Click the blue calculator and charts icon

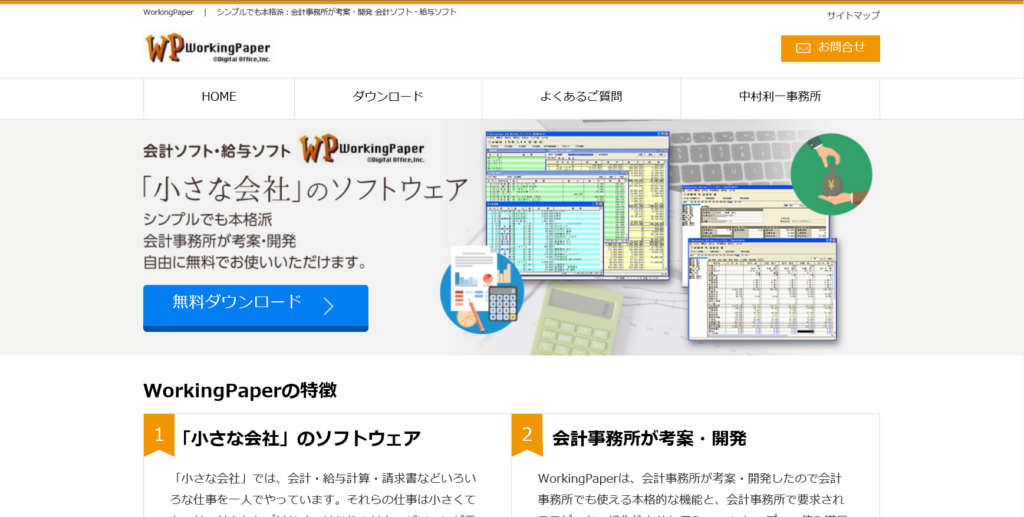coord(482,291)
